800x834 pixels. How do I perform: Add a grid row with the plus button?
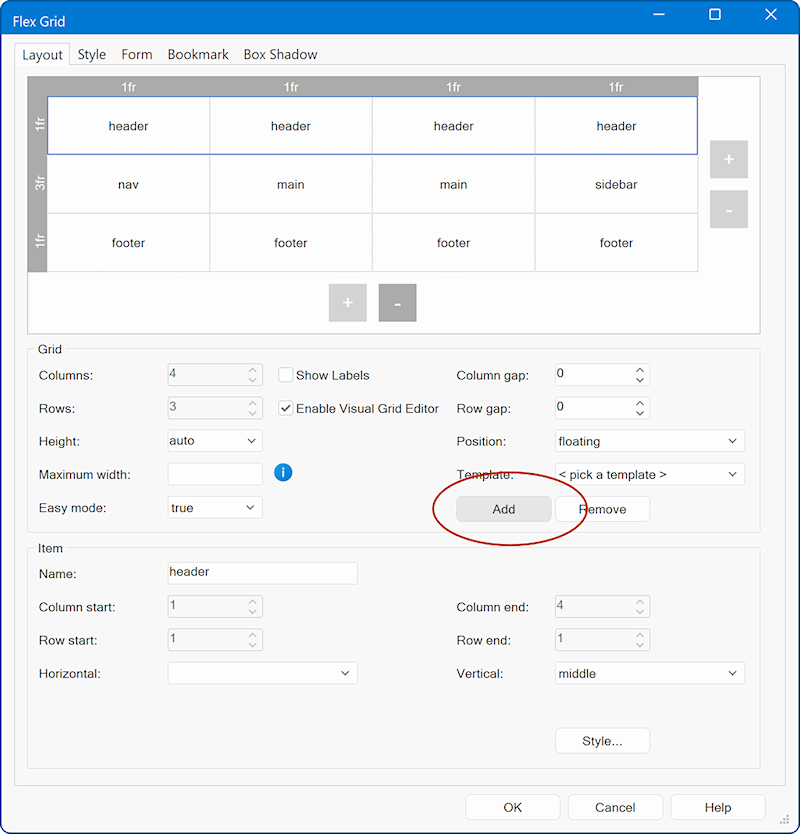[x=348, y=303]
